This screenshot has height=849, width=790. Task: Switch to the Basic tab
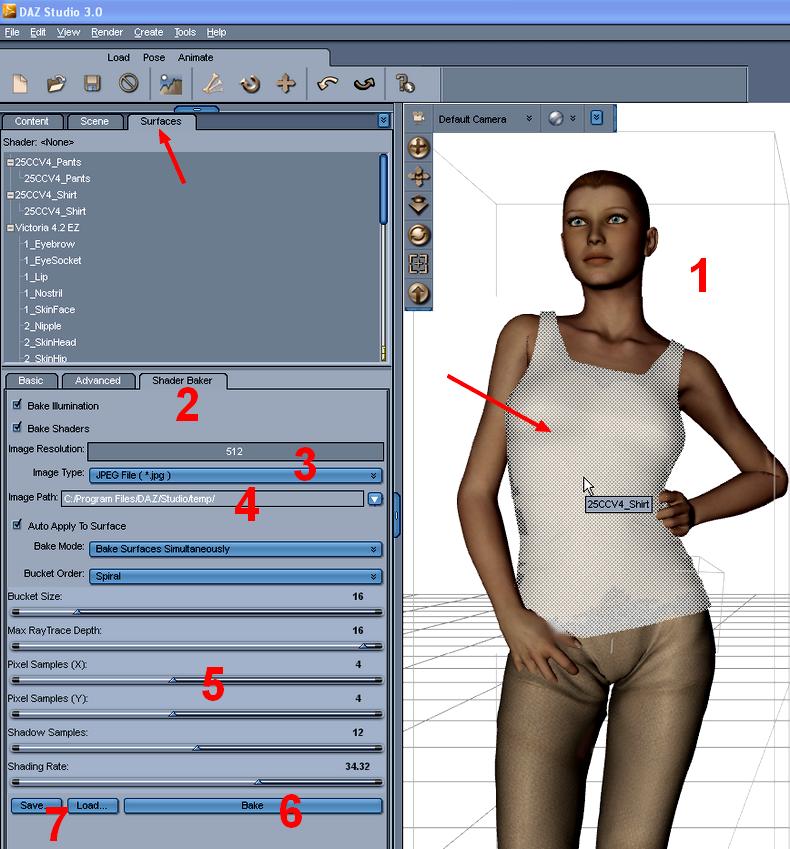pos(31,381)
